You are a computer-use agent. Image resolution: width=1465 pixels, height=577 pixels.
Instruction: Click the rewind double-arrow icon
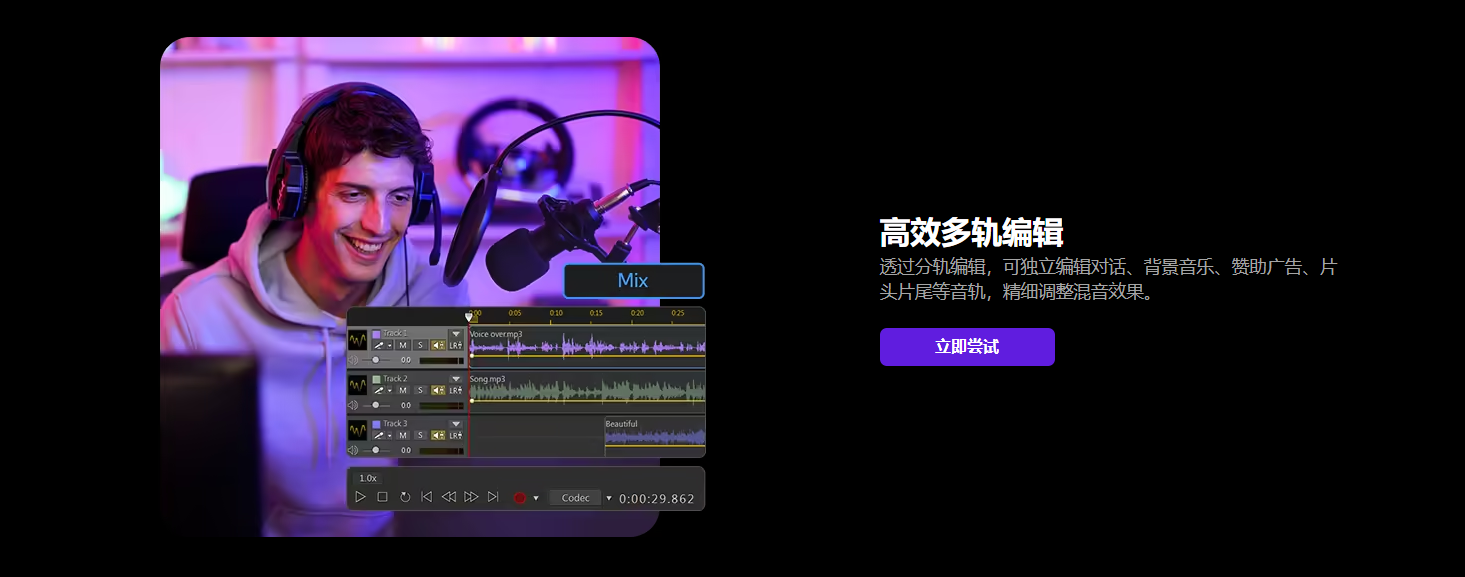449,497
